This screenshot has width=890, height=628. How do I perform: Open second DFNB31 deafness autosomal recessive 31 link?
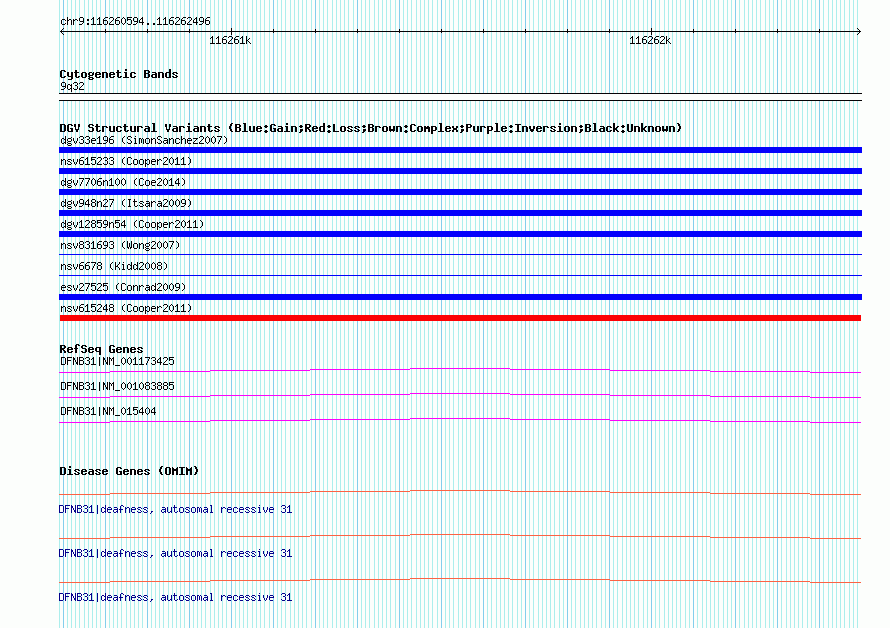175,553
